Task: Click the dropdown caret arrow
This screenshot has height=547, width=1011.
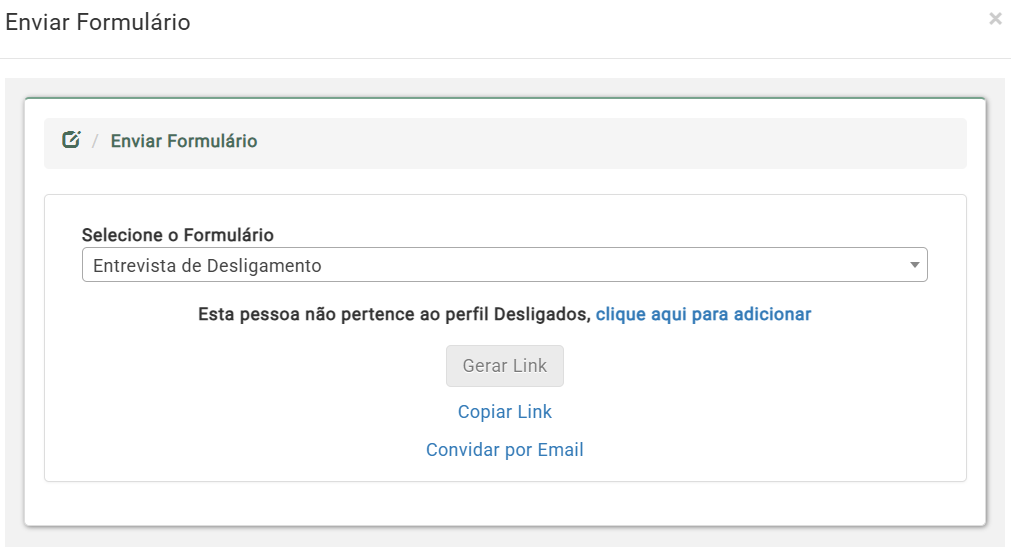Action: tap(914, 265)
